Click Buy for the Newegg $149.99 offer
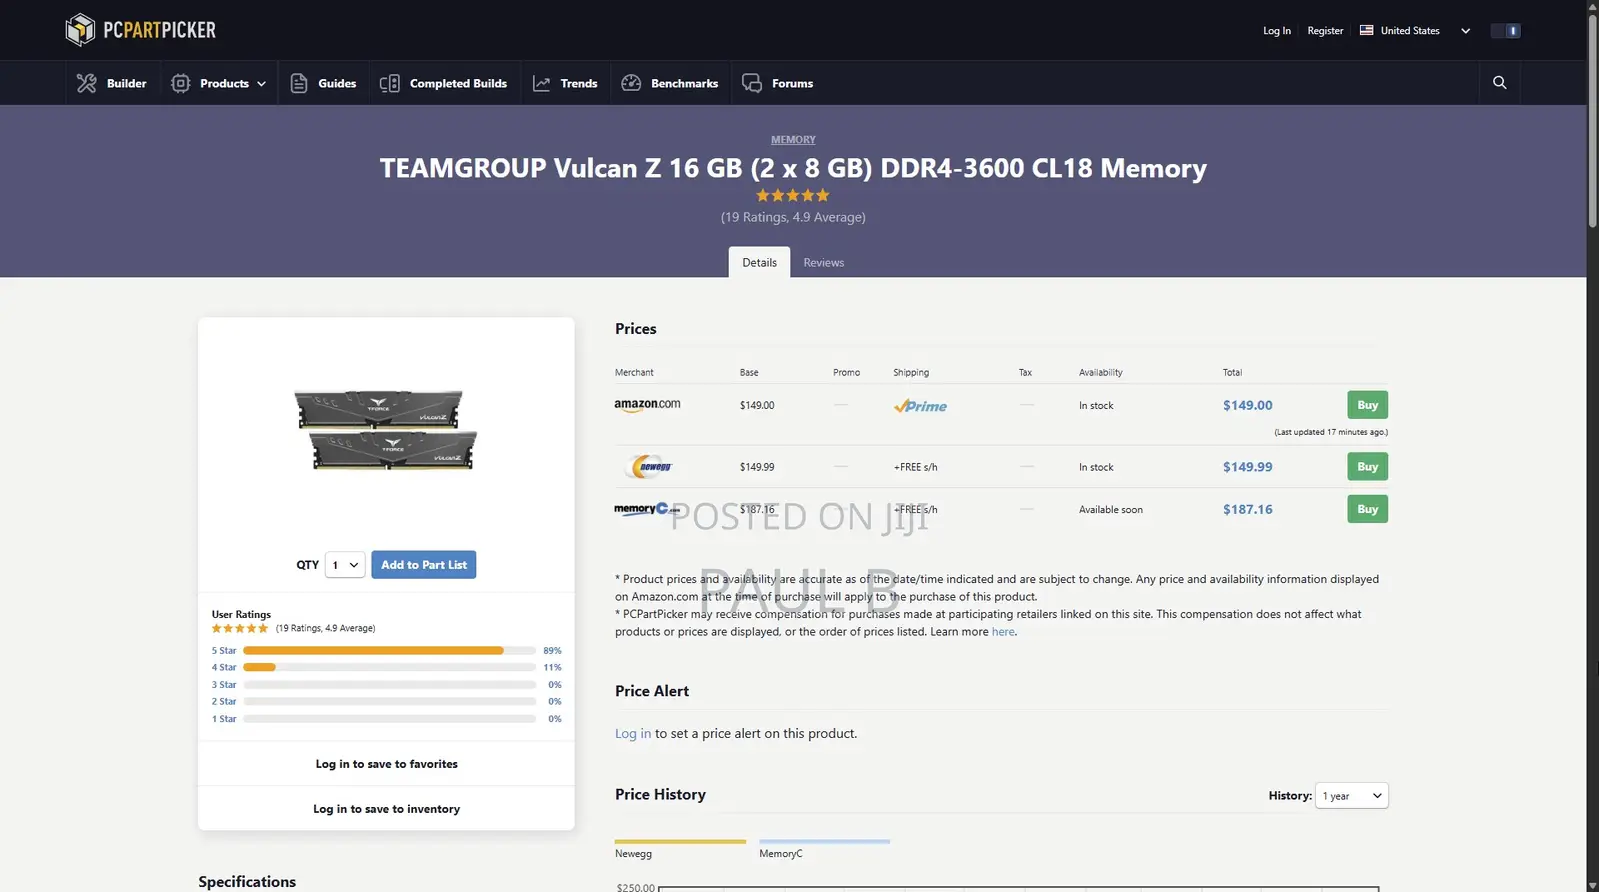The image size is (1599, 892). [x=1367, y=467]
